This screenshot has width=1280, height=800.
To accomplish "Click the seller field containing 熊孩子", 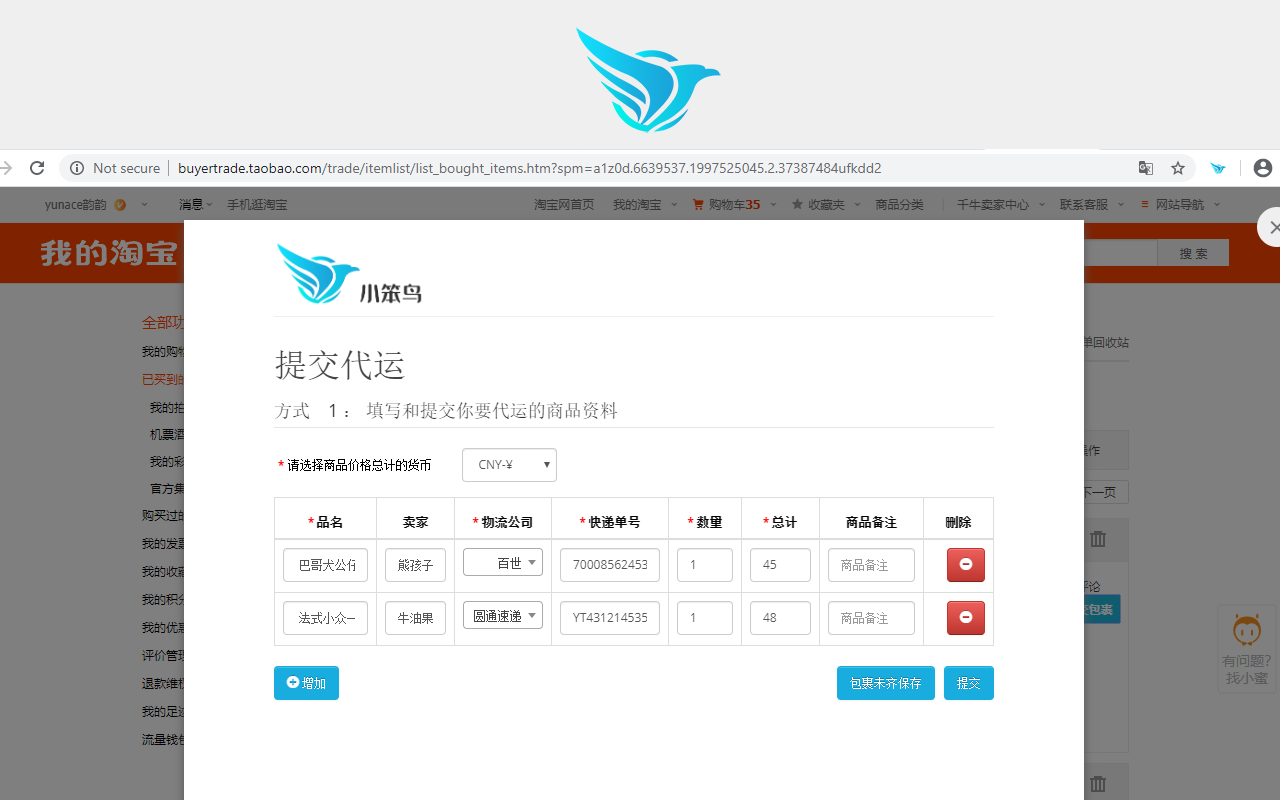I will [415, 565].
